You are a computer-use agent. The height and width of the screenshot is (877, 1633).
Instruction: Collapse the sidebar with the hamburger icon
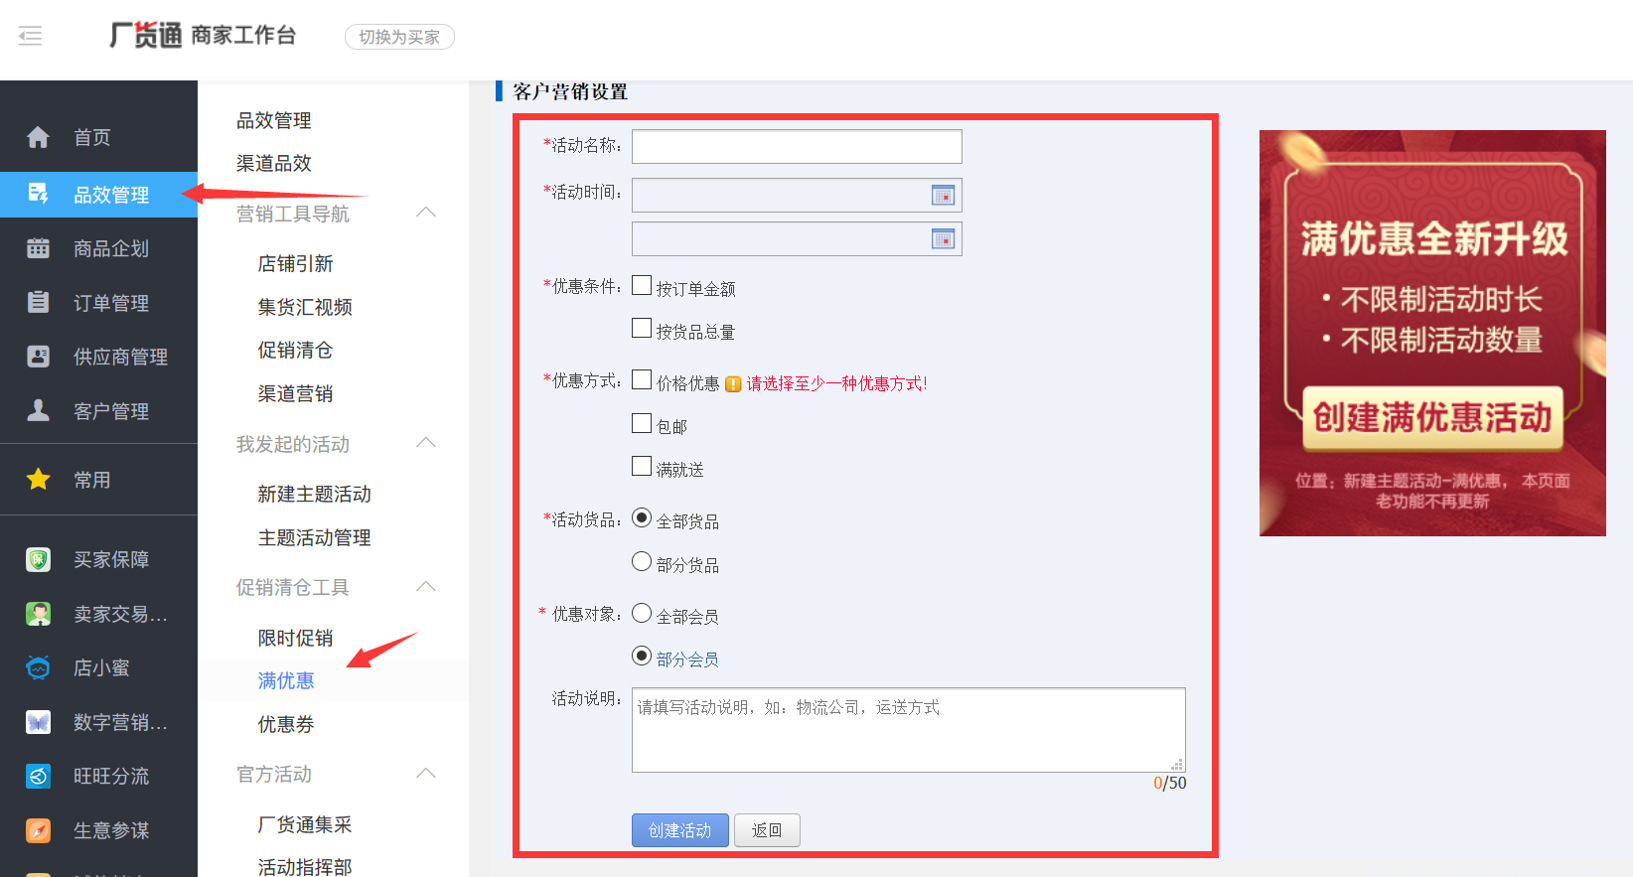coord(30,37)
